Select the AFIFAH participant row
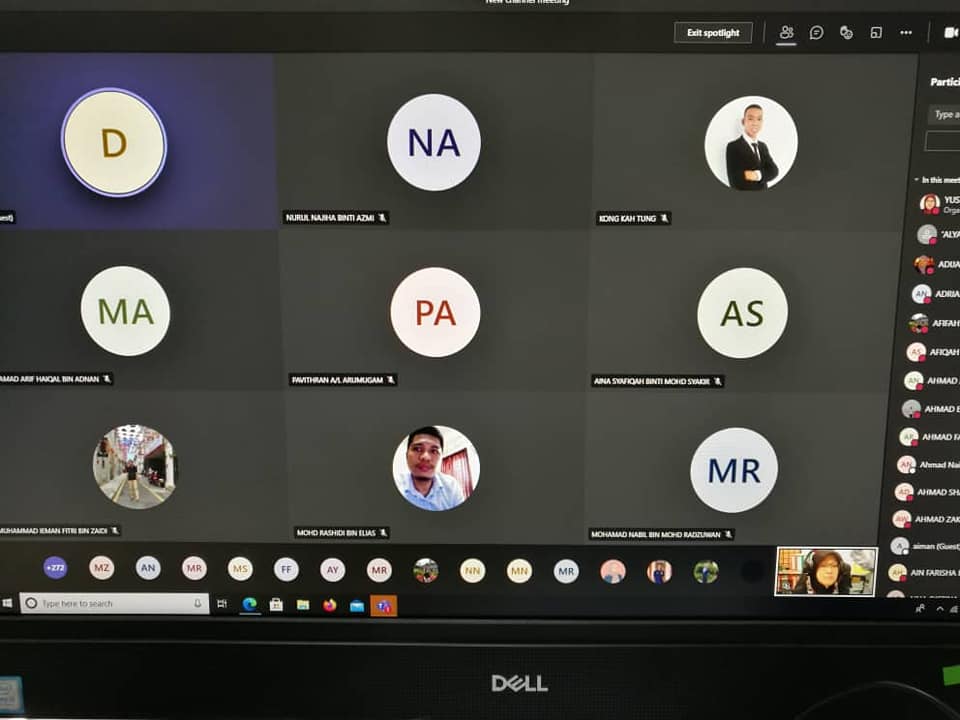 (x=934, y=323)
